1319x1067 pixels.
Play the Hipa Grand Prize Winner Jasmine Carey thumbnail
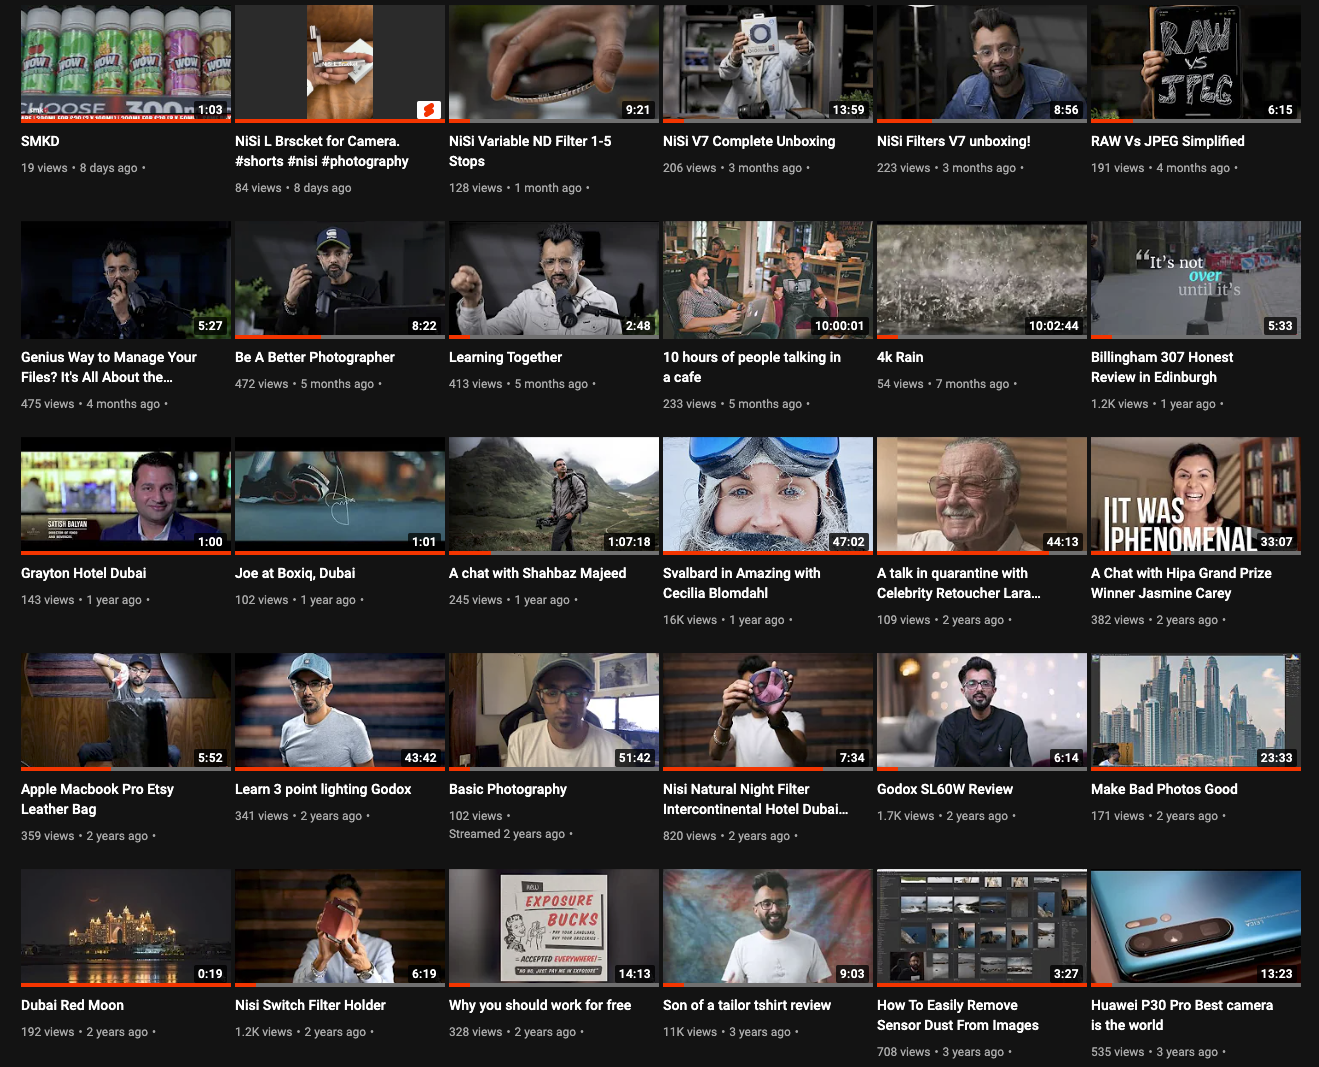coord(1196,496)
